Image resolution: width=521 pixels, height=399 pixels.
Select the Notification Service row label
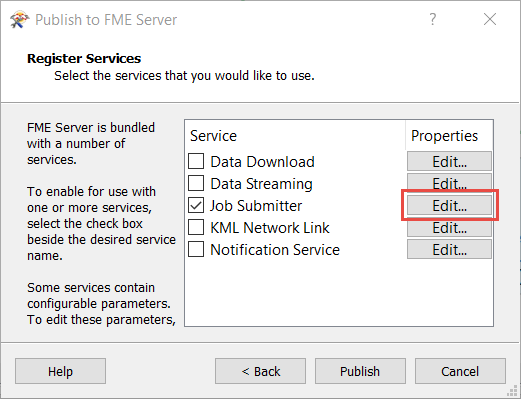point(275,250)
